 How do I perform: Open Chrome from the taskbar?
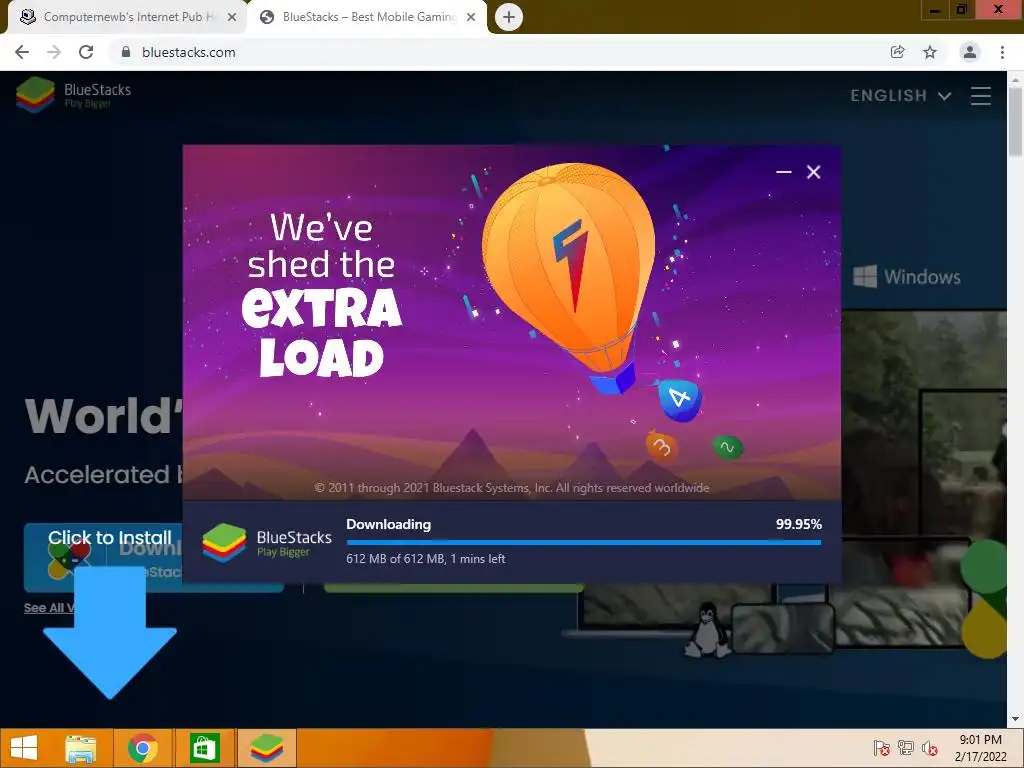point(142,748)
